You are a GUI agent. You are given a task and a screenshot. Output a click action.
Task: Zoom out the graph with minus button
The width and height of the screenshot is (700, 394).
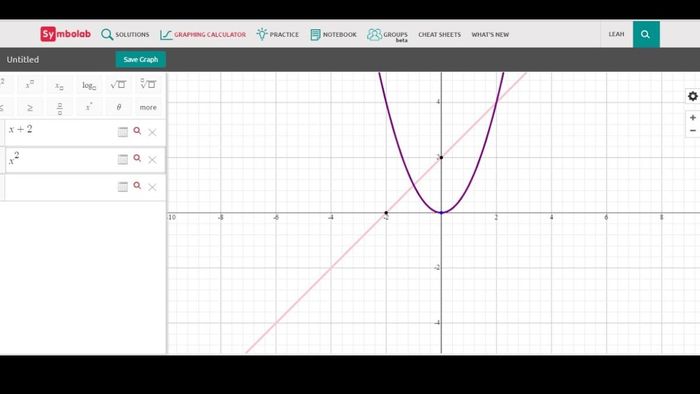pyautogui.click(x=693, y=131)
